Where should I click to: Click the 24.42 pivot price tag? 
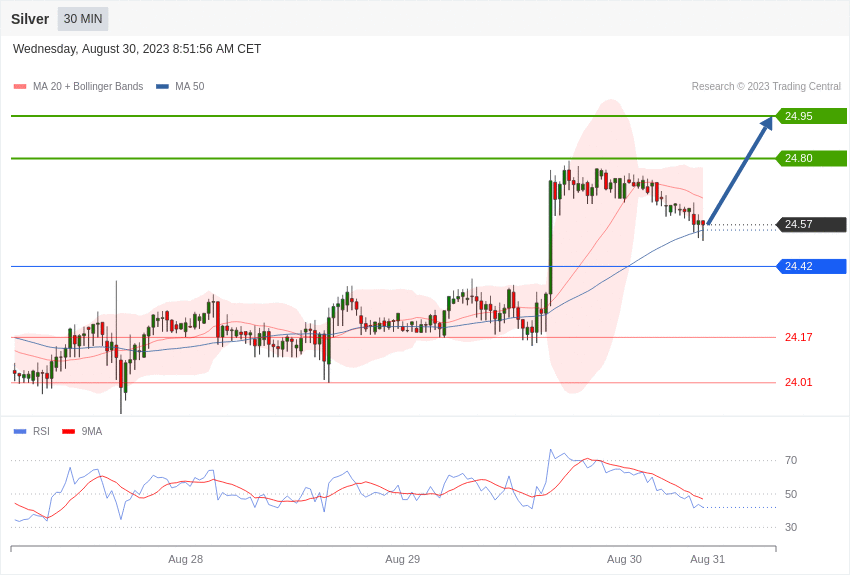point(812,266)
